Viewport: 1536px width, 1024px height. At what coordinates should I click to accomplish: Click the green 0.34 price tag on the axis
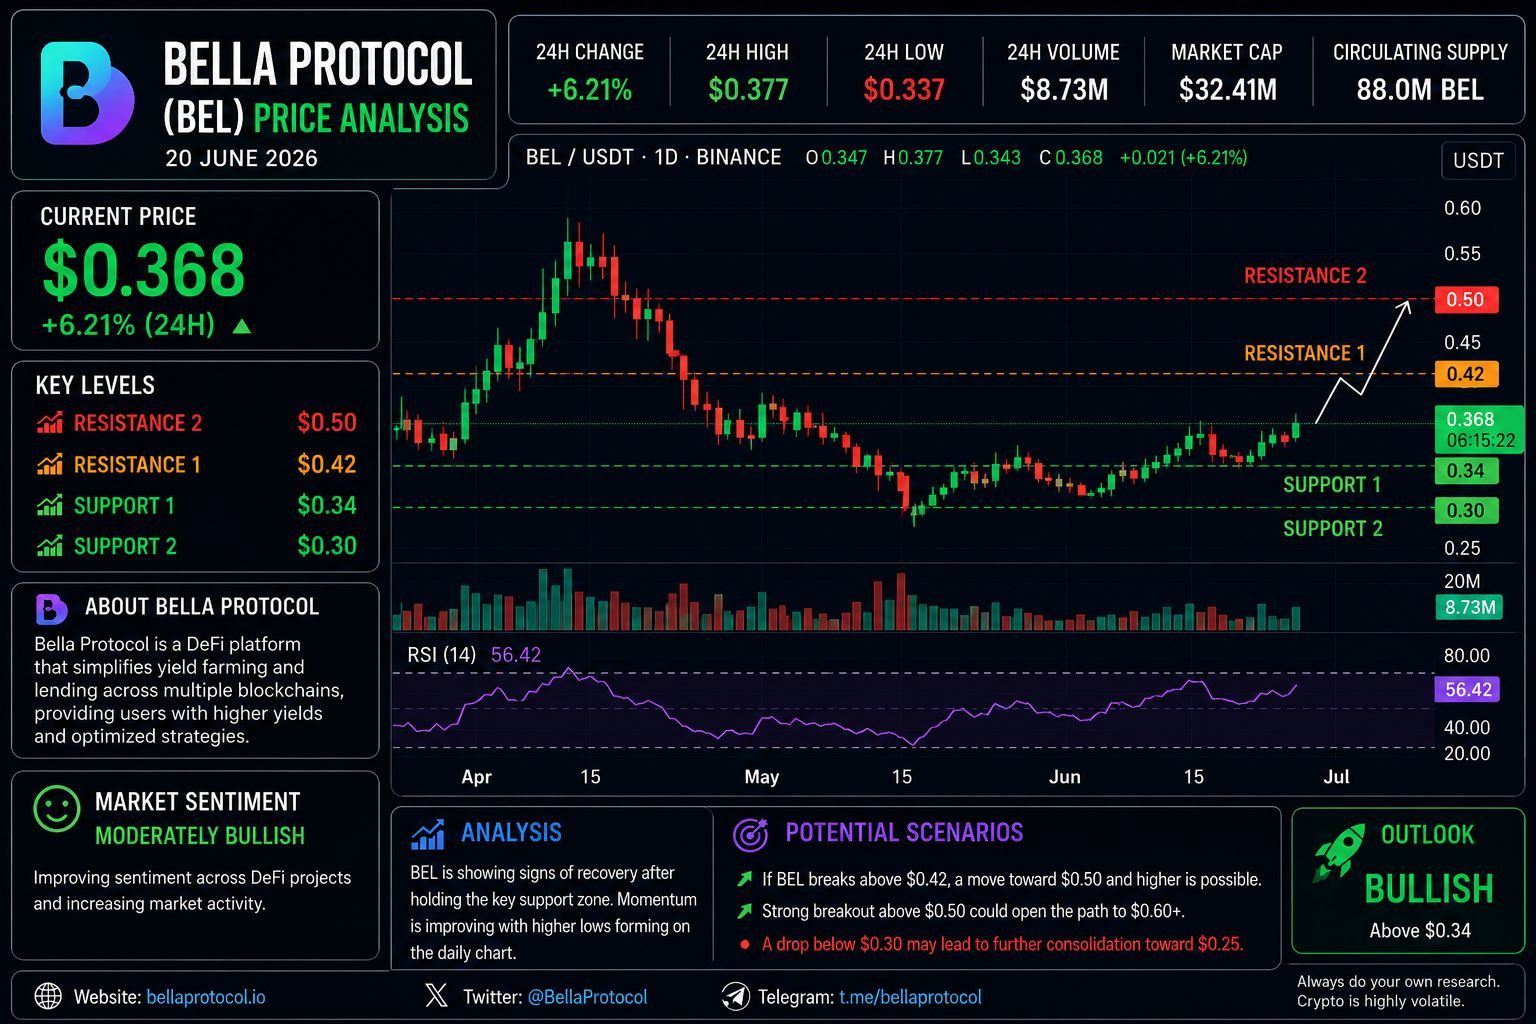point(1466,471)
